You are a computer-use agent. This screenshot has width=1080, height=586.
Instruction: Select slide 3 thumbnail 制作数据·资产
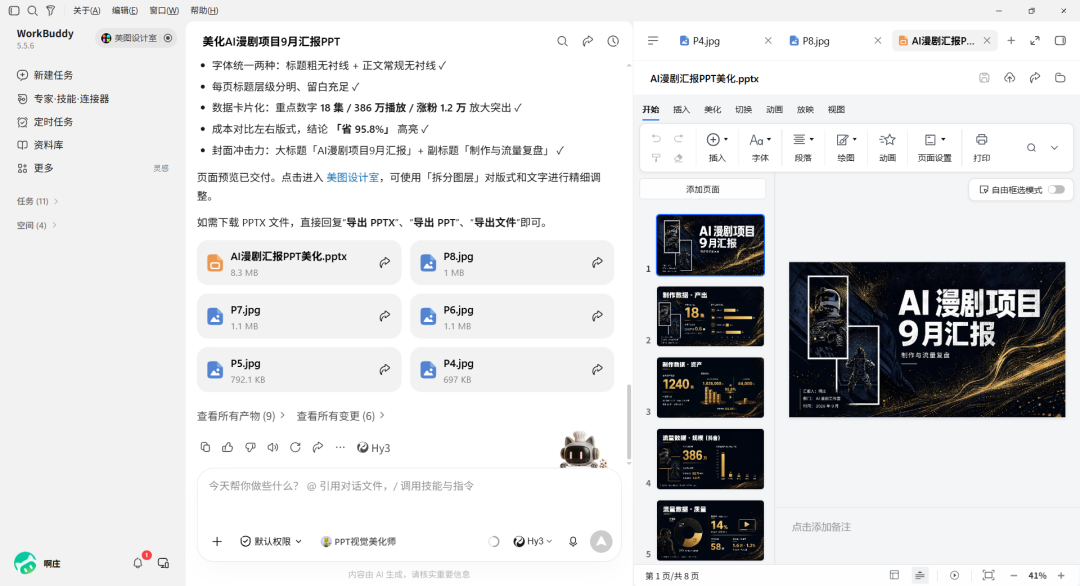710,387
